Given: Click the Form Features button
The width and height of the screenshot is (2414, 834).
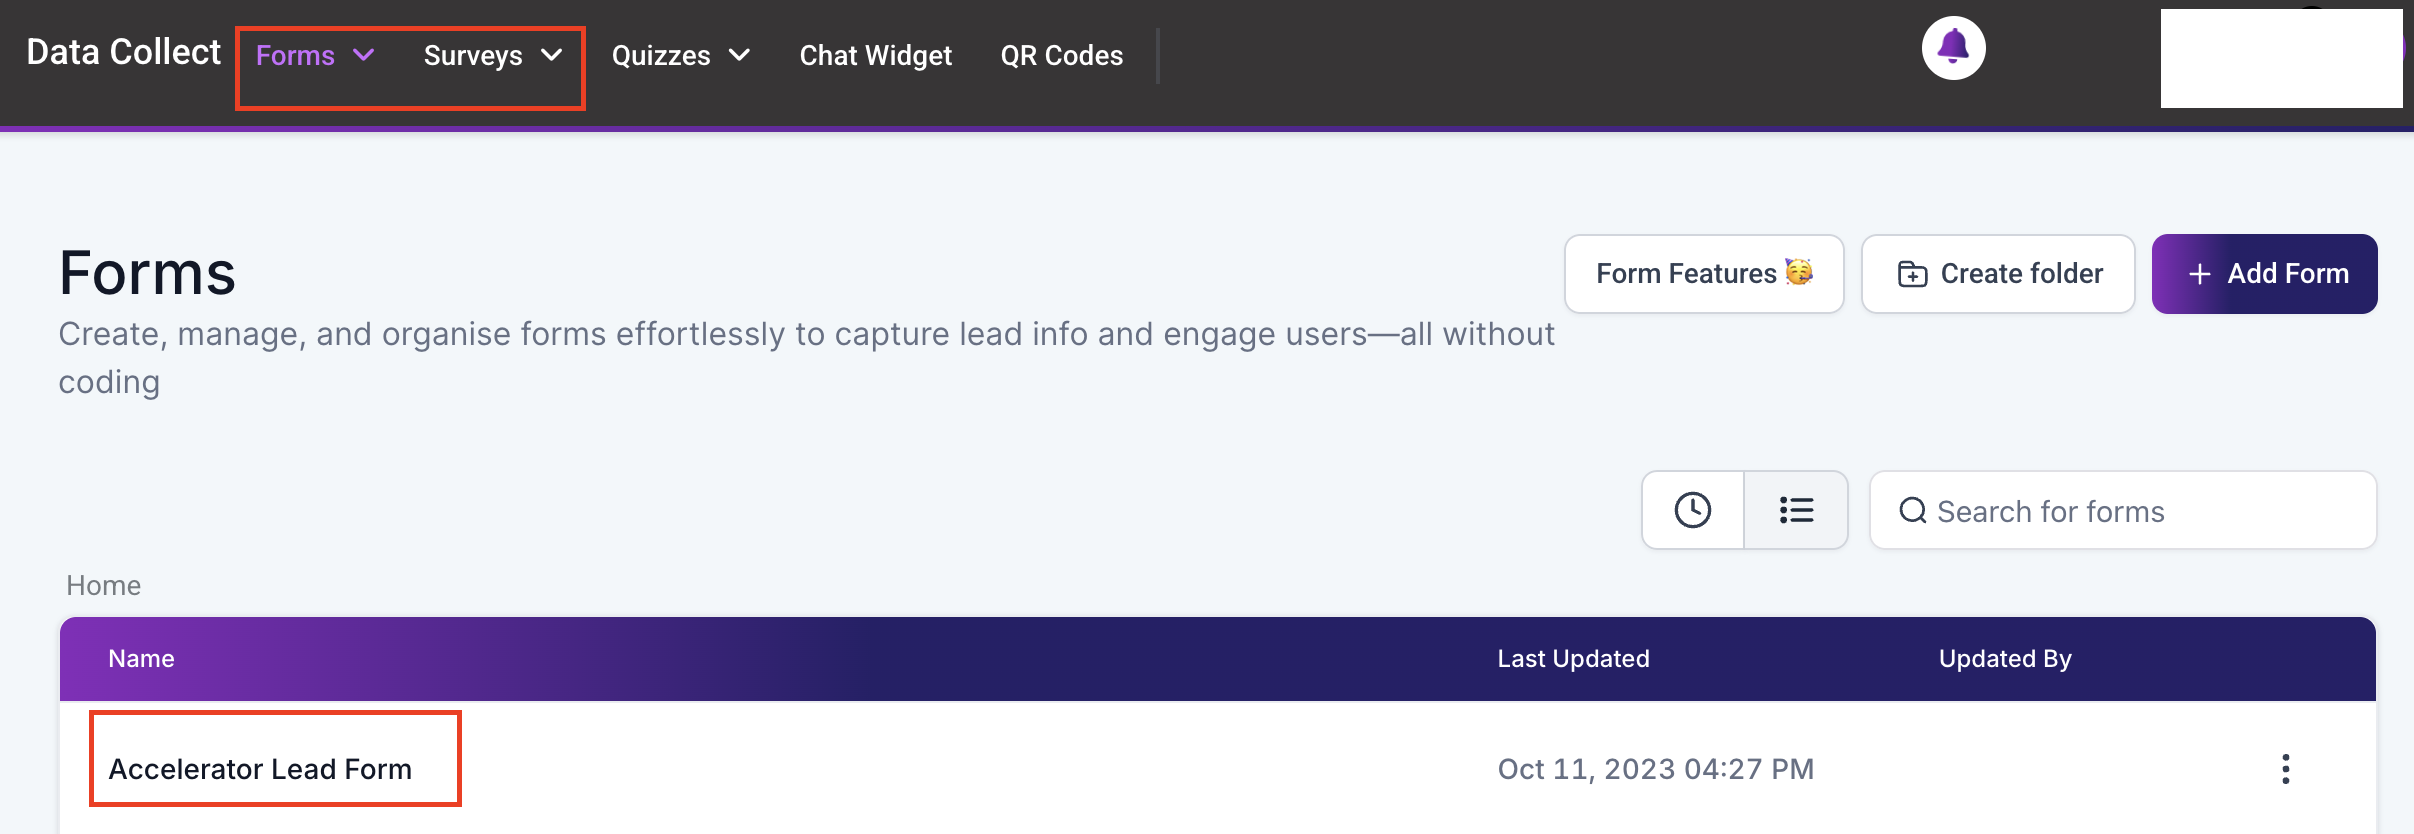Looking at the screenshot, I should point(1704,274).
